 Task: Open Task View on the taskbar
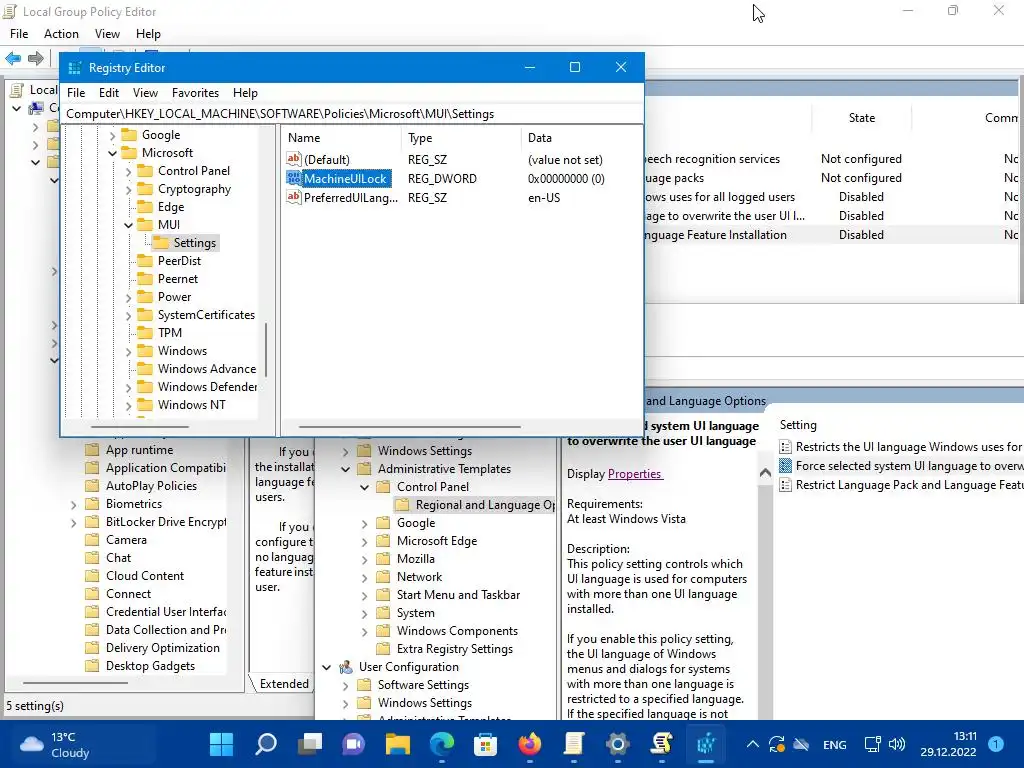(310, 744)
